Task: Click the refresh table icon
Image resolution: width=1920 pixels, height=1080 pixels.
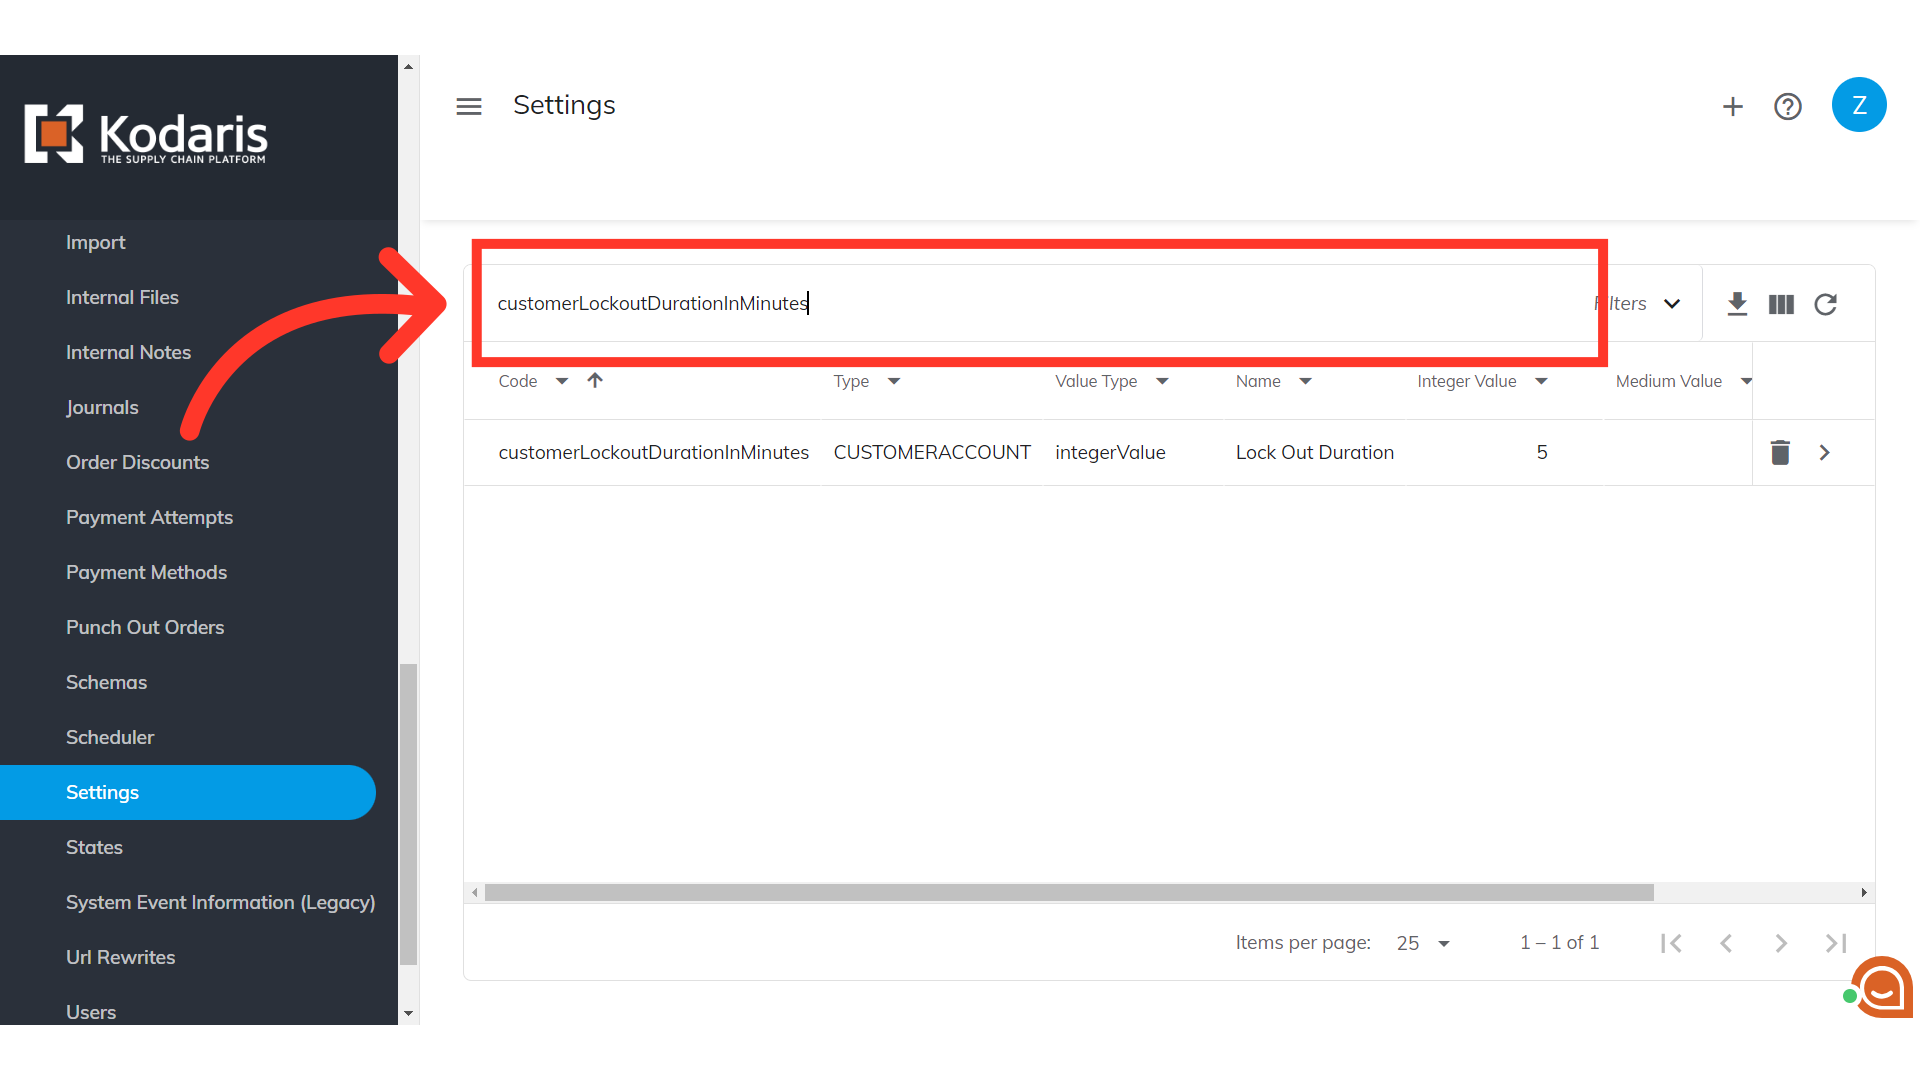Action: coord(1826,304)
